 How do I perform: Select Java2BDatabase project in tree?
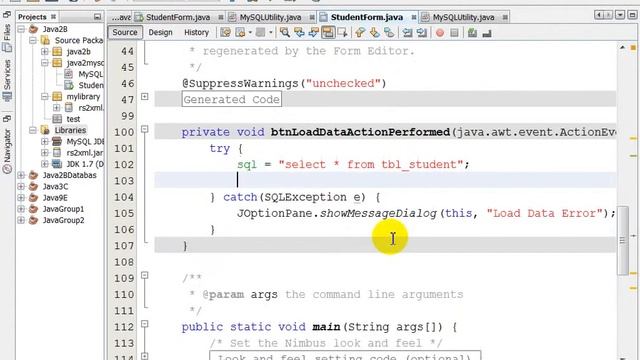click(69, 175)
